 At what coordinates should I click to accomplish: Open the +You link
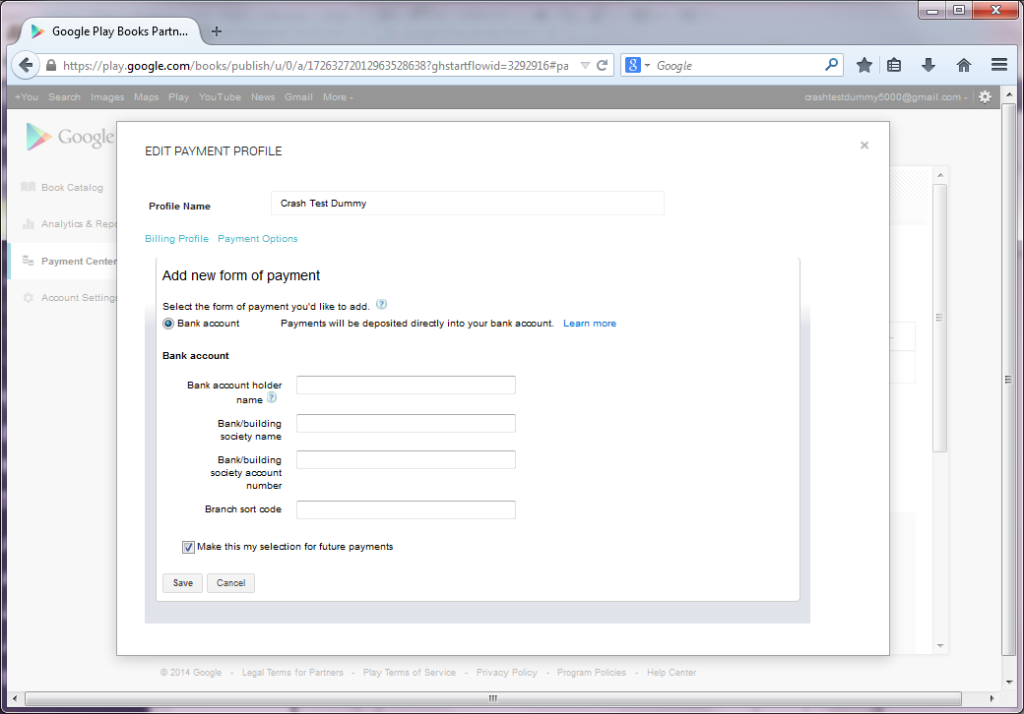[26, 97]
